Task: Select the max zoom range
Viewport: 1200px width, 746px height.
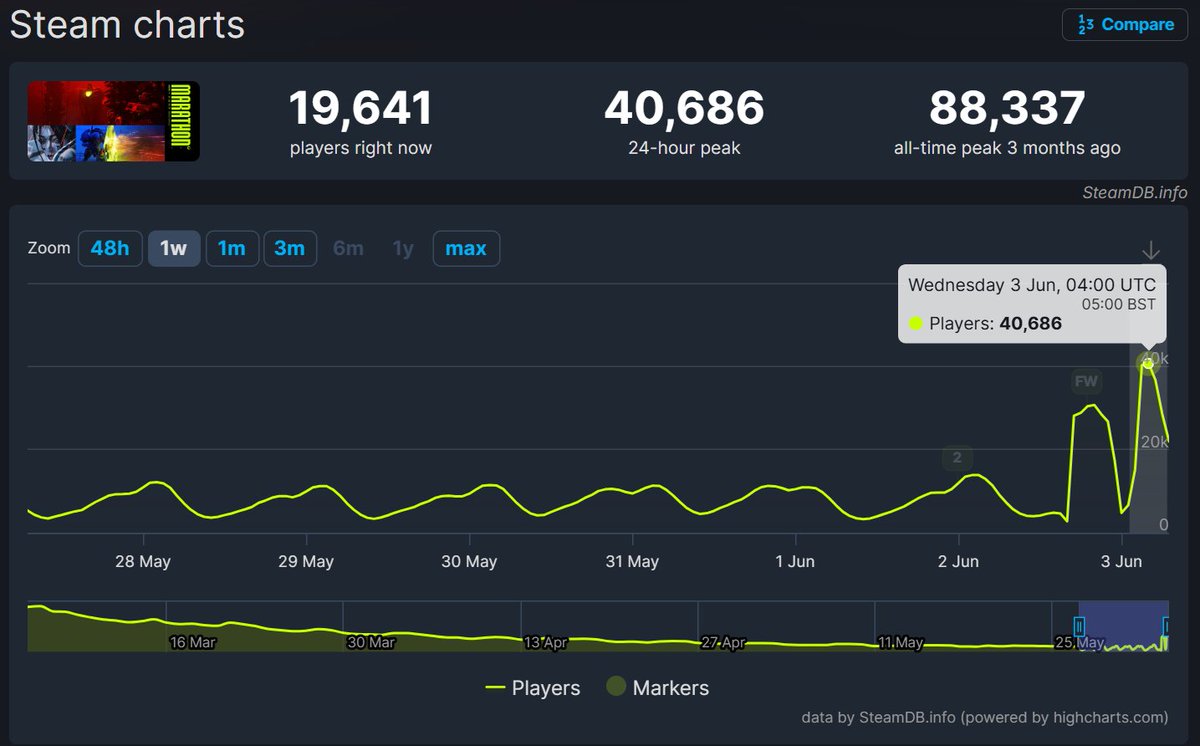Action: 466,248
